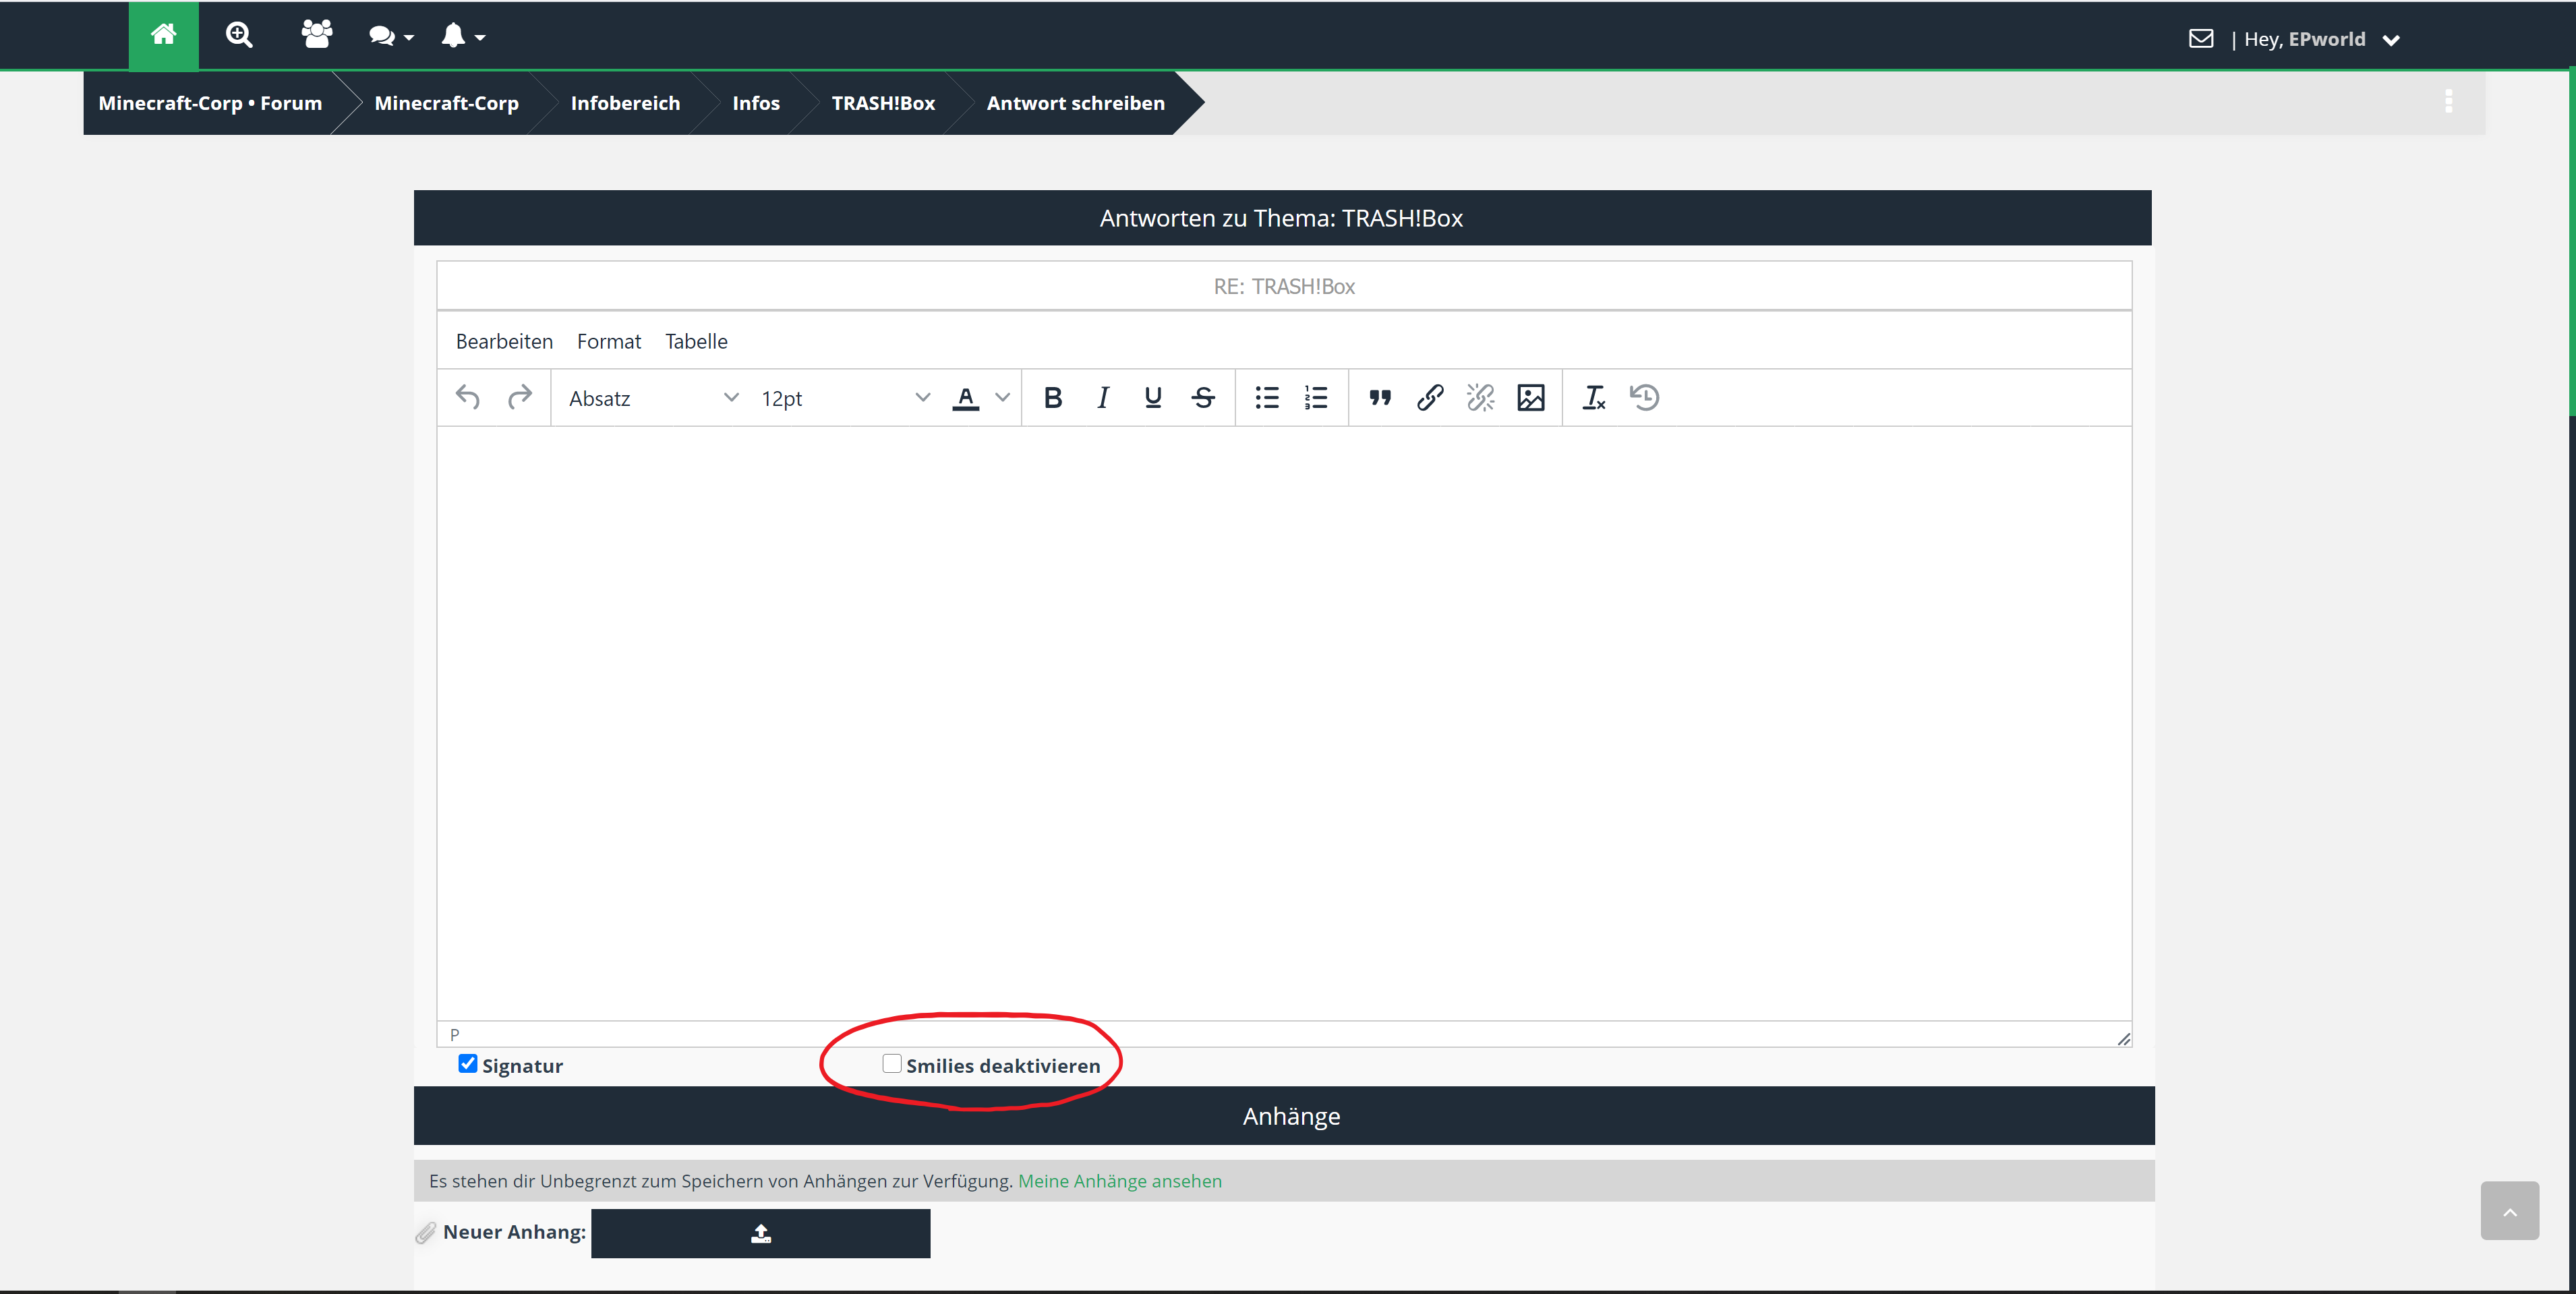Enable Smilies deaktivieren checkbox
2576x1294 pixels.
tap(891, 1064)
